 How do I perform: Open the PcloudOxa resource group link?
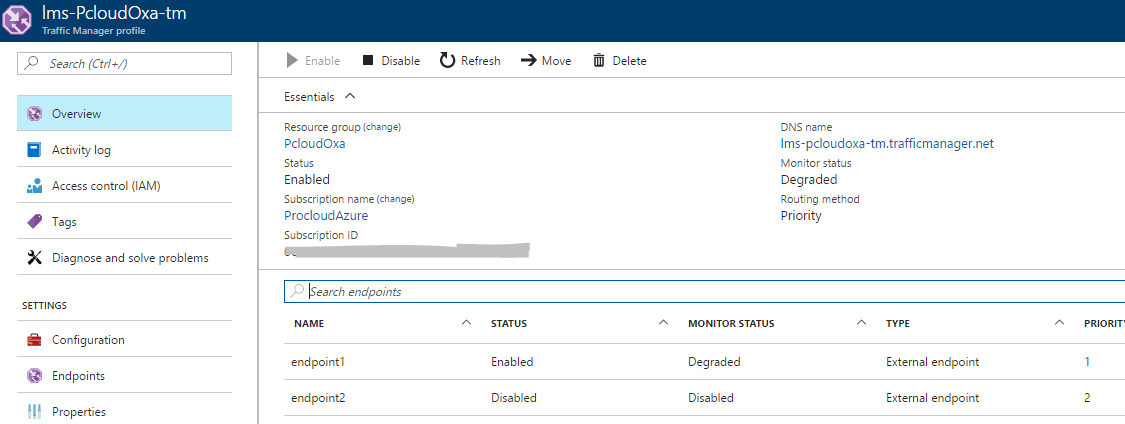point(314,144)
